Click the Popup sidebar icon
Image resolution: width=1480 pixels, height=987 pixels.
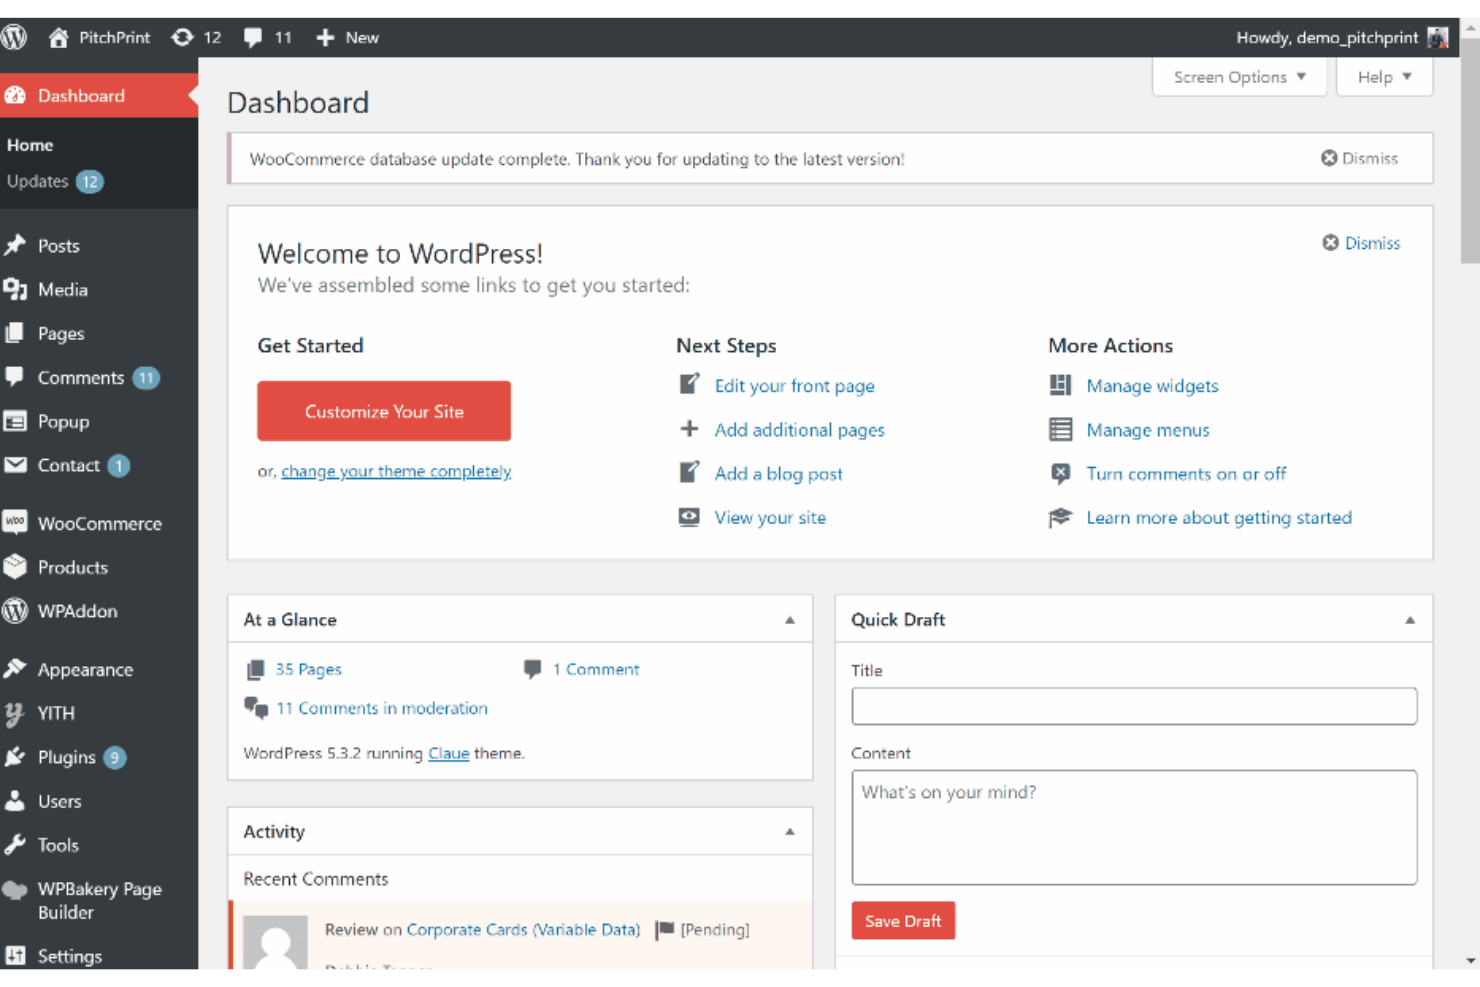pos(14,421)
